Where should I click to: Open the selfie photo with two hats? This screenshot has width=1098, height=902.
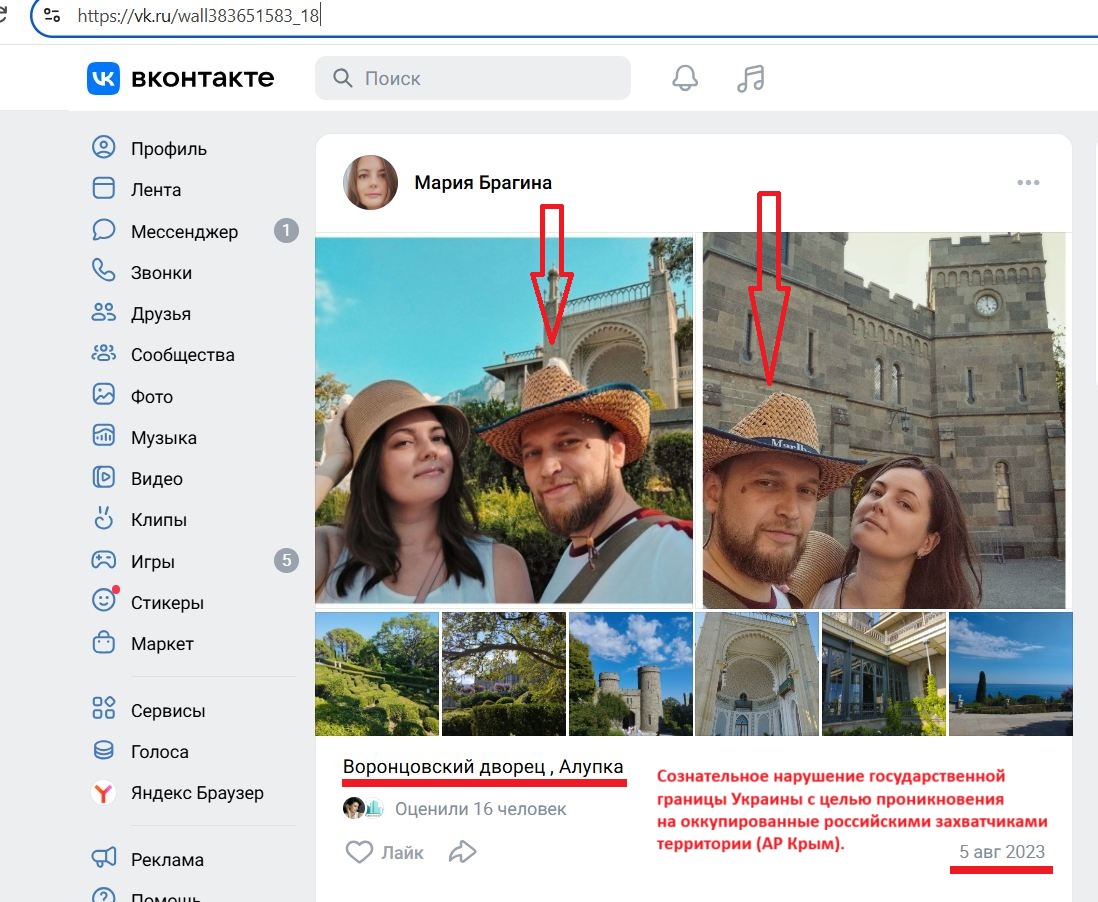tap(503, 420)
